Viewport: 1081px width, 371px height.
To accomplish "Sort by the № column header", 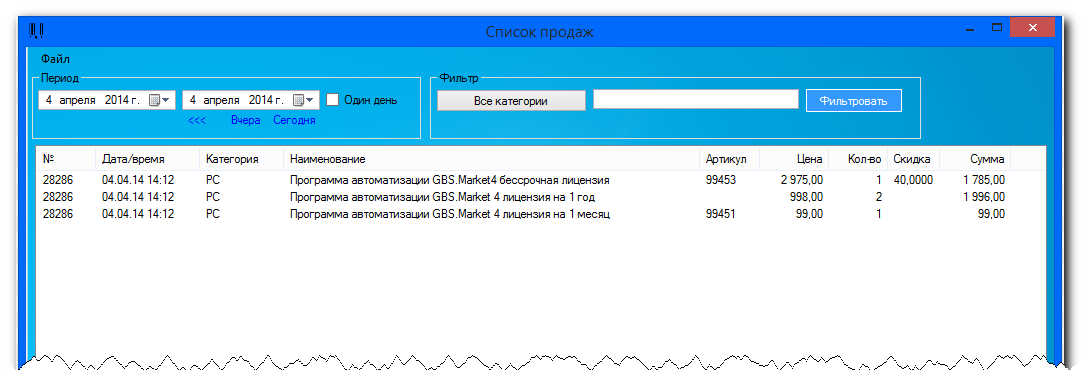I will pos(65,159).
